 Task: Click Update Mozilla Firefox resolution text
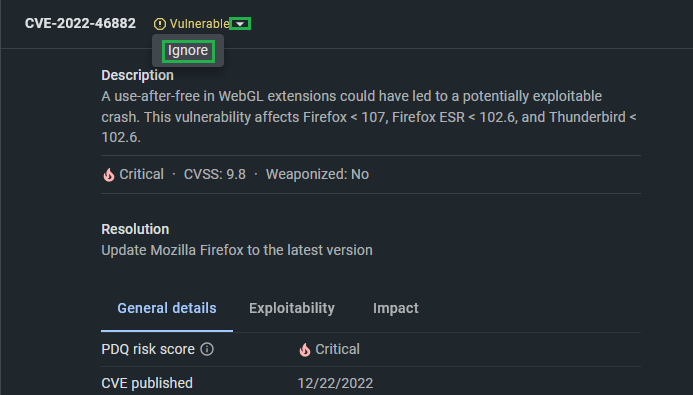point(237,250)
